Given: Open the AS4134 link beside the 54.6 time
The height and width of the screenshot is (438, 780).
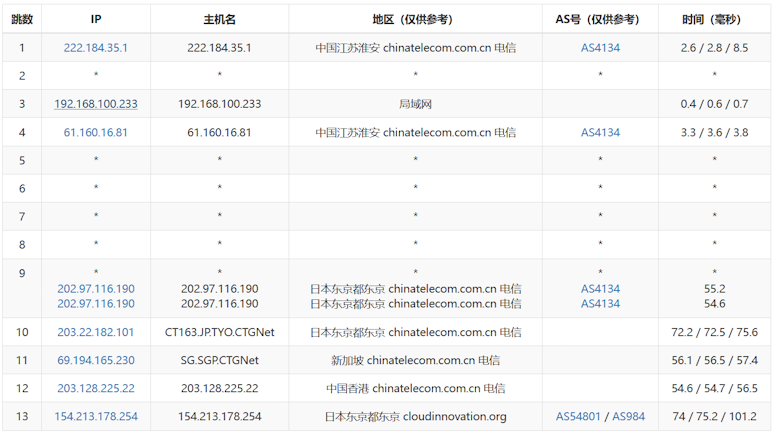Looking at the screenshot, I should (600, 304).
